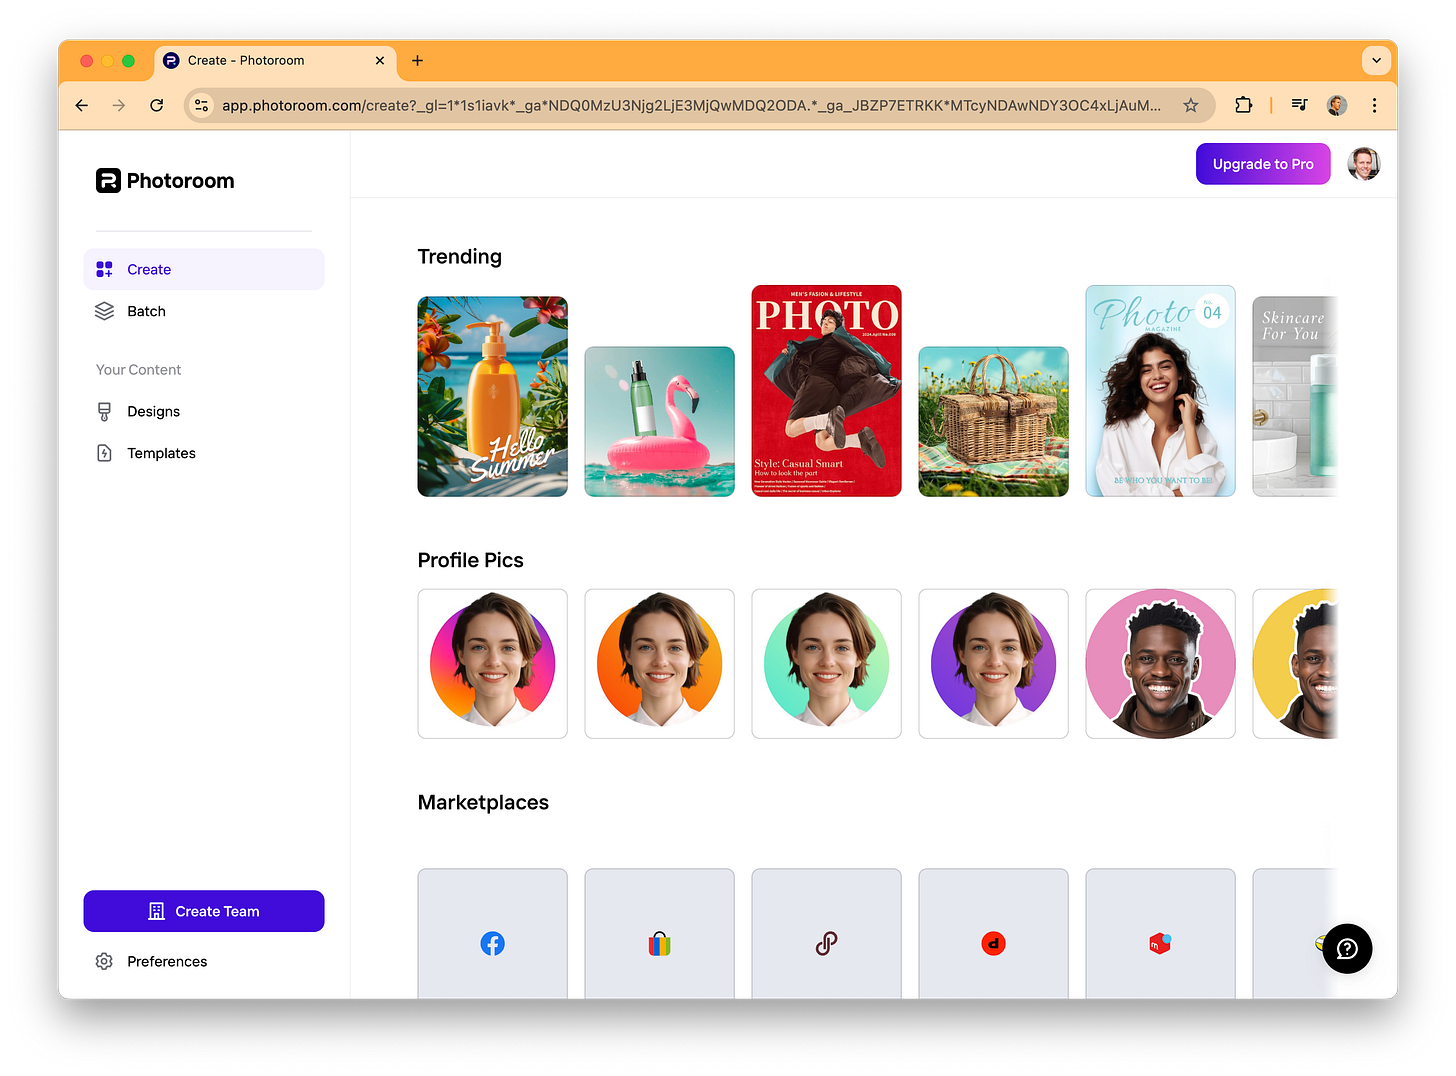Open the Create section in sidebar

[x=204, y=269]
